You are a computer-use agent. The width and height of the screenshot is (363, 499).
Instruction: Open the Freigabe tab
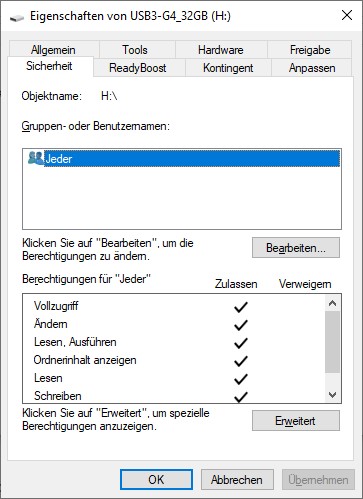(310, 50)
